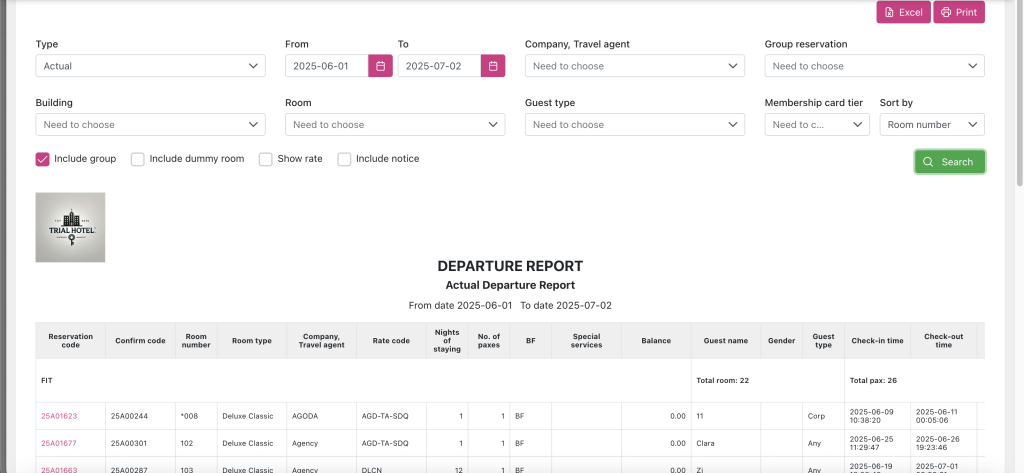The image size is (1024, 473).
Task: Run the Search button
Action: tap(949, 162)
